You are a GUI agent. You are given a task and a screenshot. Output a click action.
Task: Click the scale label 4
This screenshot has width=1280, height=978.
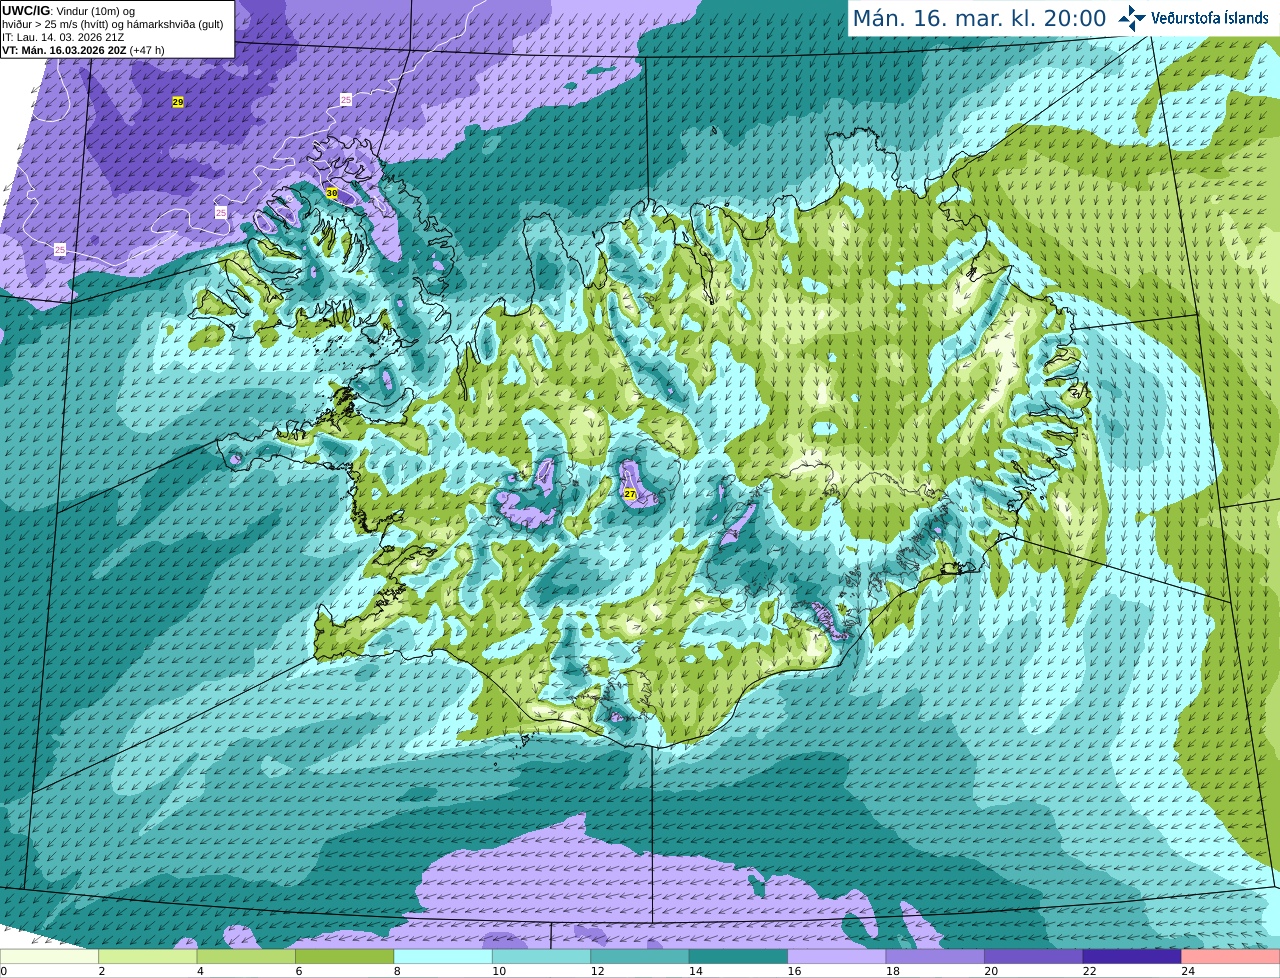click(200, 971)
